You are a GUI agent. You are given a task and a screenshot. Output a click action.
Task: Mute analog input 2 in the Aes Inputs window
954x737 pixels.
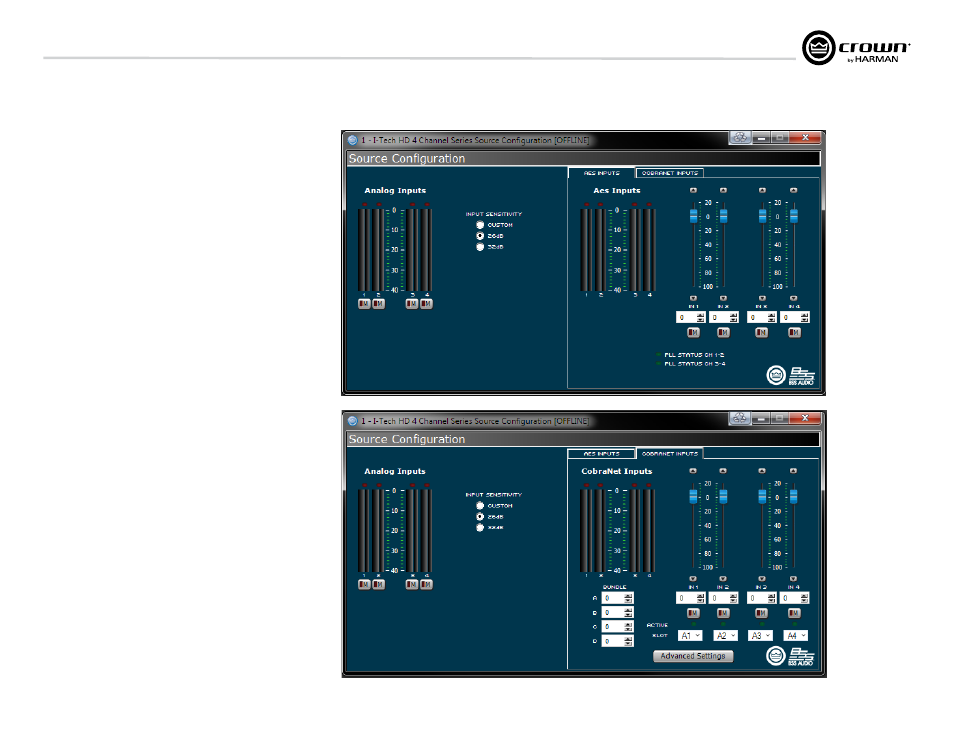coord(378,303)
